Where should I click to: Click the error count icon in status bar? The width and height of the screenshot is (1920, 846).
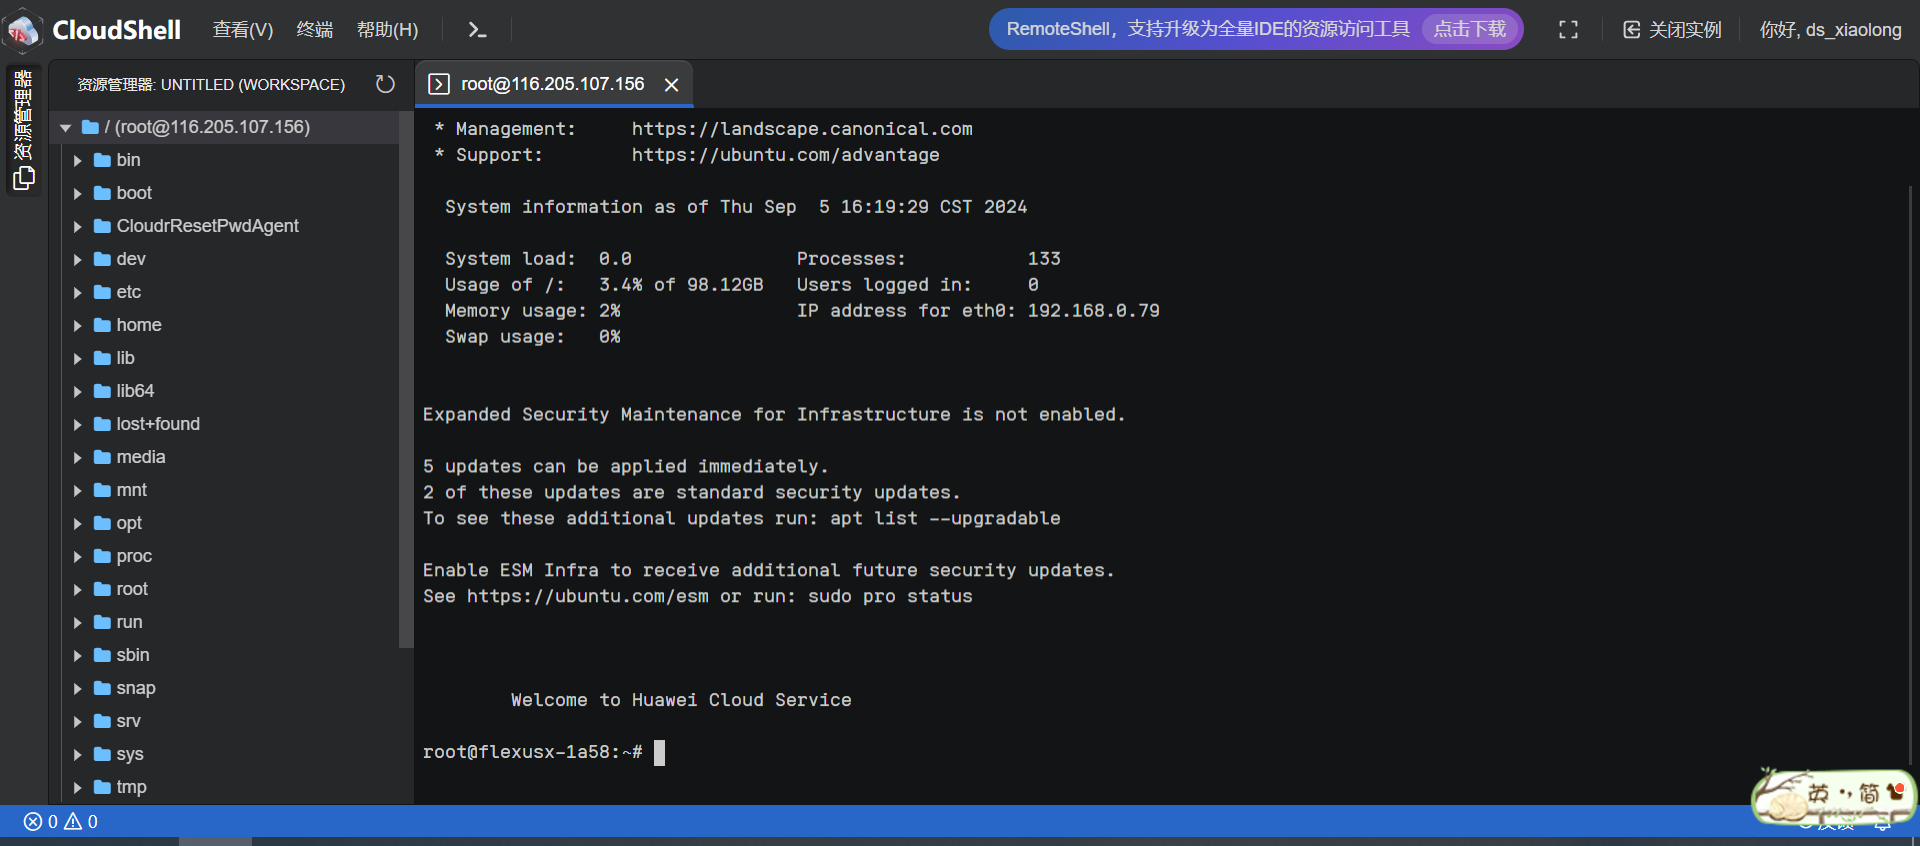pyautogui.click(x=33, y=822)
